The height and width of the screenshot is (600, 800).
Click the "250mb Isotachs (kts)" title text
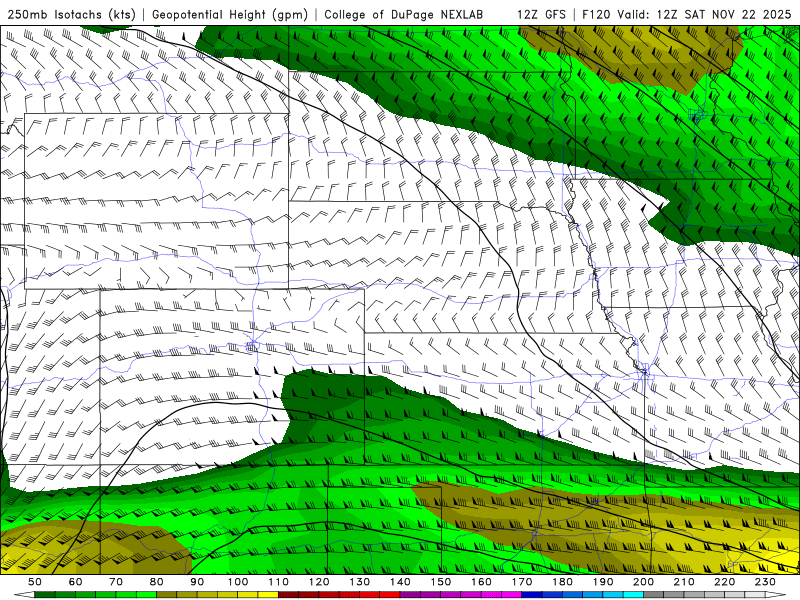coord(71,15)
